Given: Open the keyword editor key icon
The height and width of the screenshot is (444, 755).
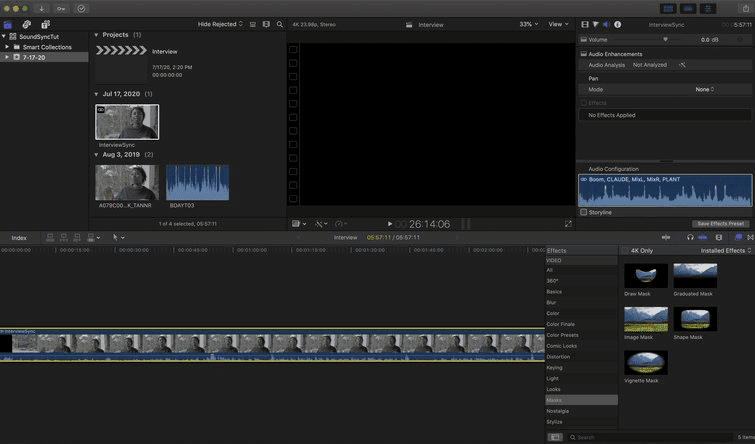Looking at the screenshot, I should (x=61, y=8).
